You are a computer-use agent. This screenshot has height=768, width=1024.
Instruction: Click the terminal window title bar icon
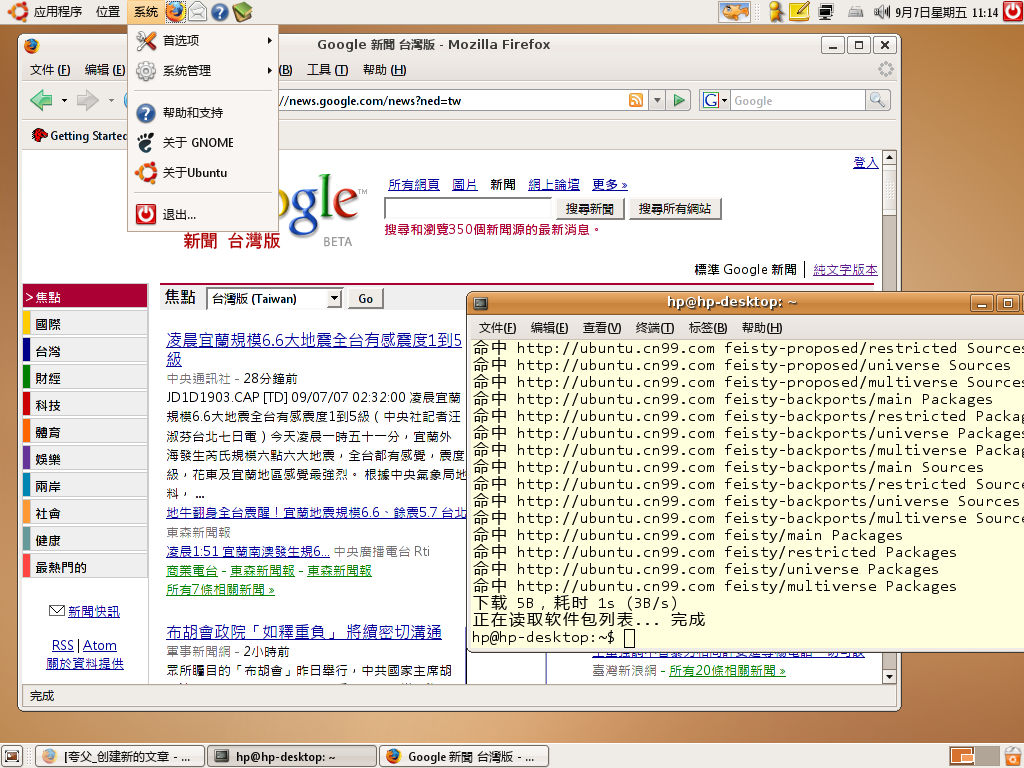(481, 302)
